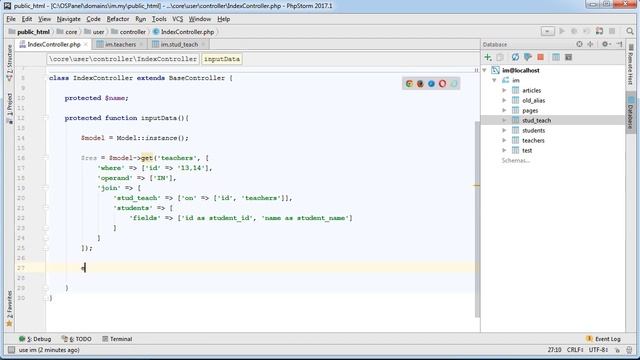Click the inputData method breadcrumb

(x=222, y=59)
